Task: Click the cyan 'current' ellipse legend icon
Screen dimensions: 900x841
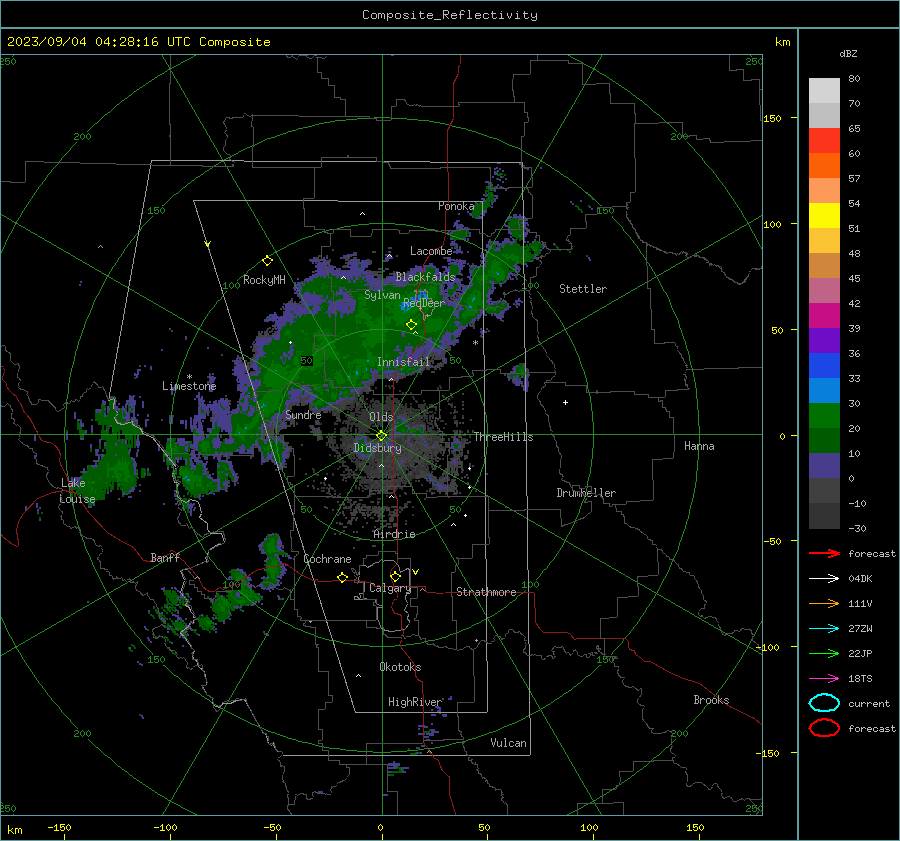Action: [824, 703]
